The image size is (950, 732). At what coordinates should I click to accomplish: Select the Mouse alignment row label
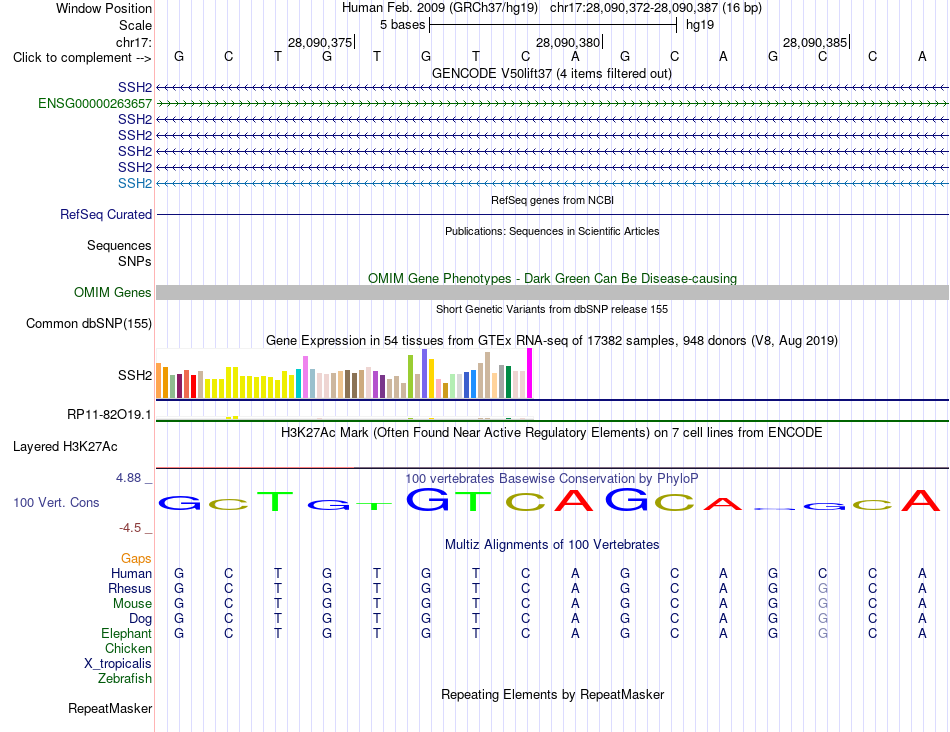[132, 604]
